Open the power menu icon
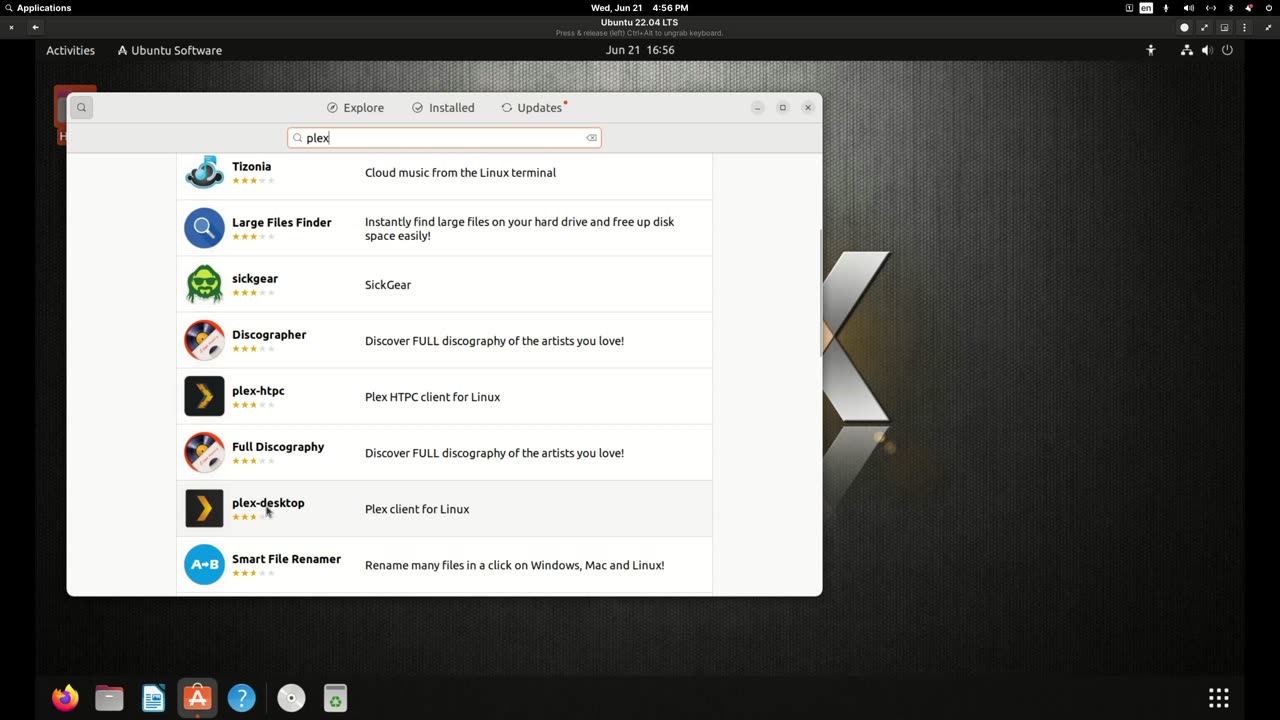This screenshot has height=720, width=1280. point(1227,50)
